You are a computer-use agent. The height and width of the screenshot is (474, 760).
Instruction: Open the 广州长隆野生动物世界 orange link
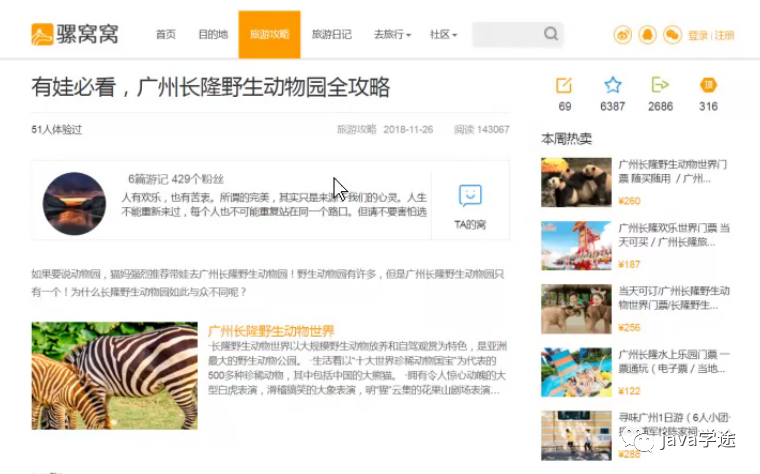click(271, 331)
